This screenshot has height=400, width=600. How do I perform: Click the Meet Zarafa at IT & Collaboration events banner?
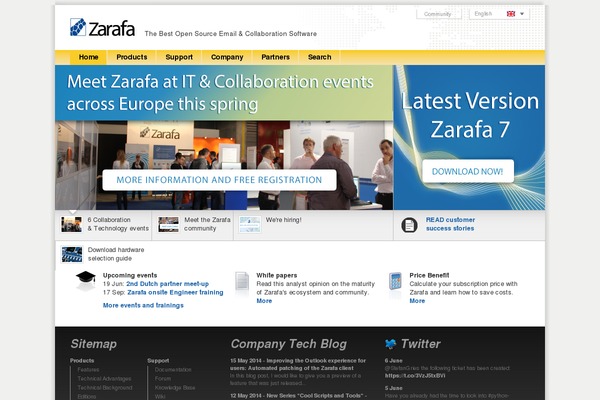click(x=224, y=93)
